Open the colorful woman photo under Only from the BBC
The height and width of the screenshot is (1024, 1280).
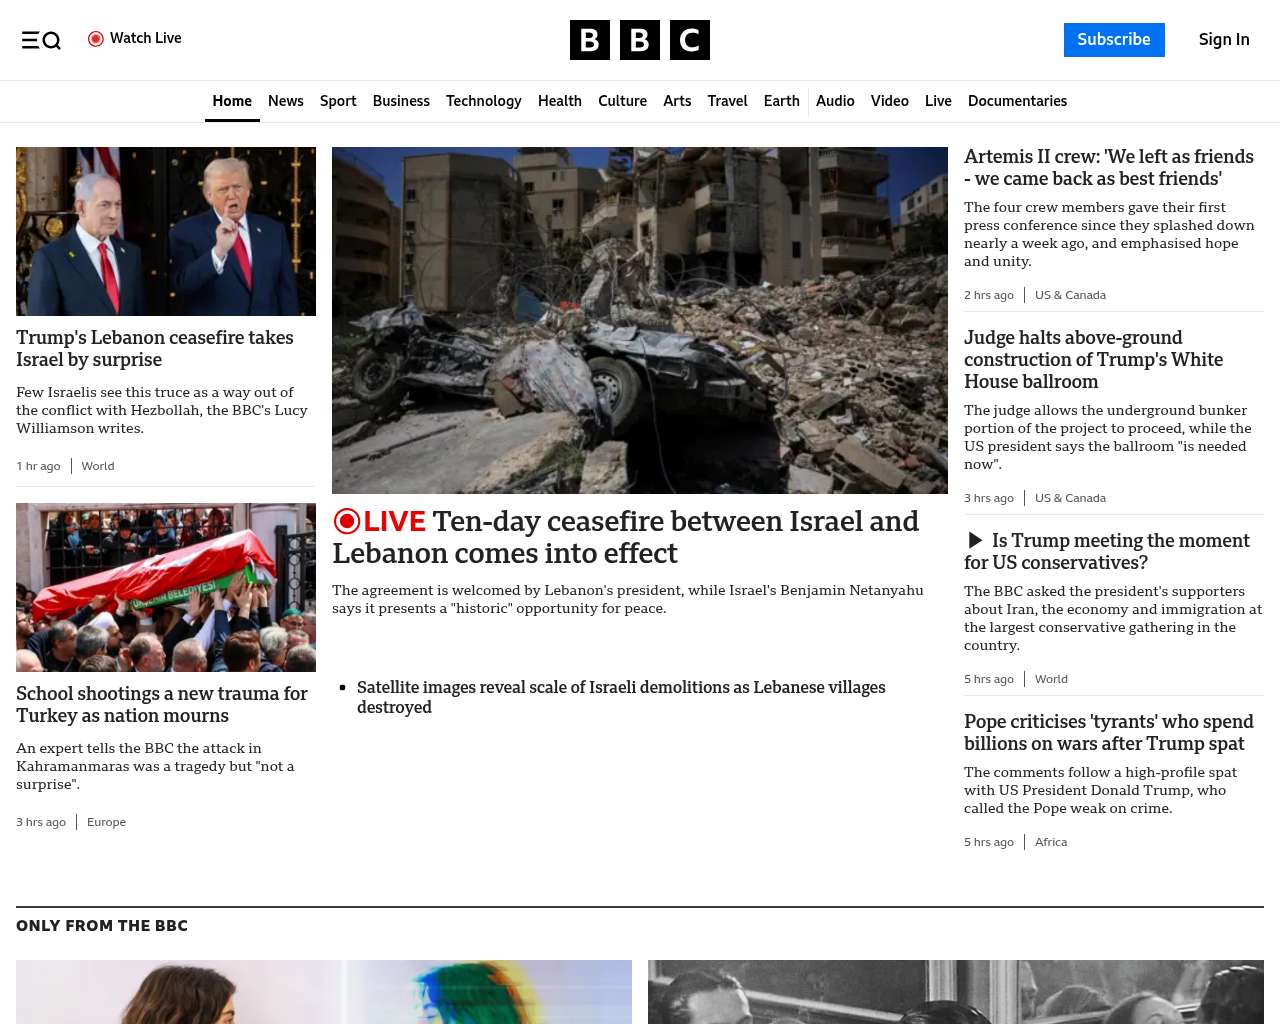(324, 992)
